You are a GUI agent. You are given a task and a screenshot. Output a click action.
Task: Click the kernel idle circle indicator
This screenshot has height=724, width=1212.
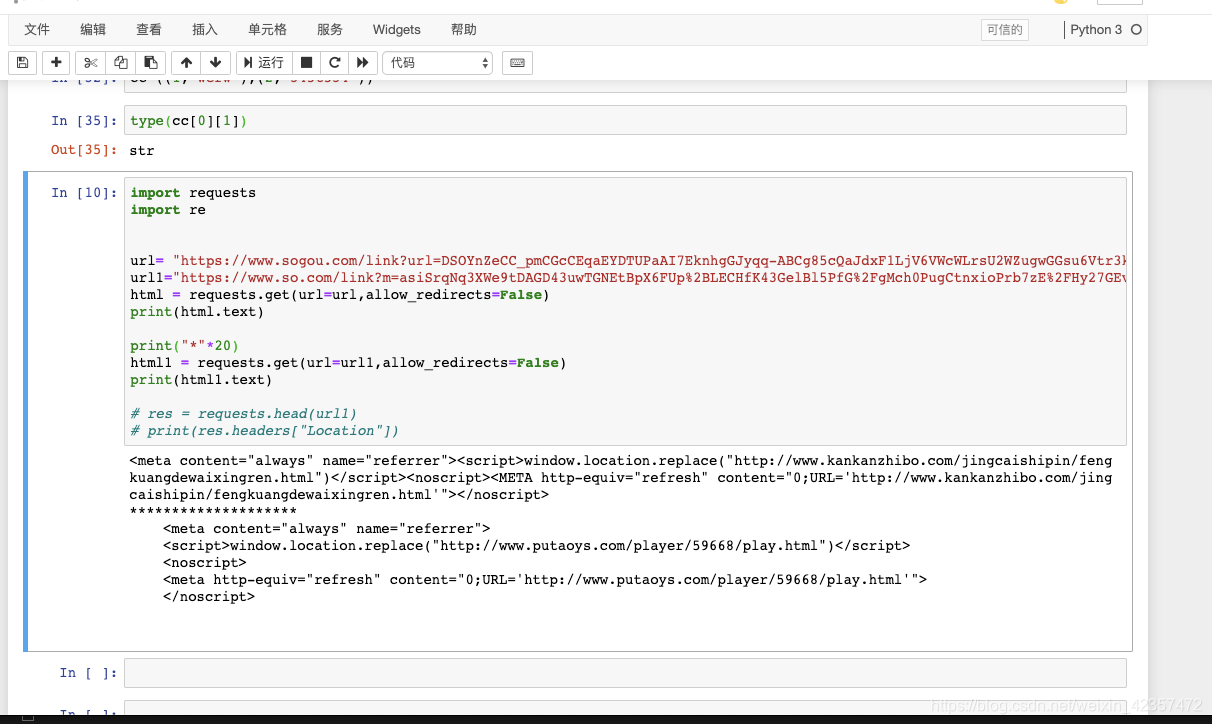pos(1136,30)
